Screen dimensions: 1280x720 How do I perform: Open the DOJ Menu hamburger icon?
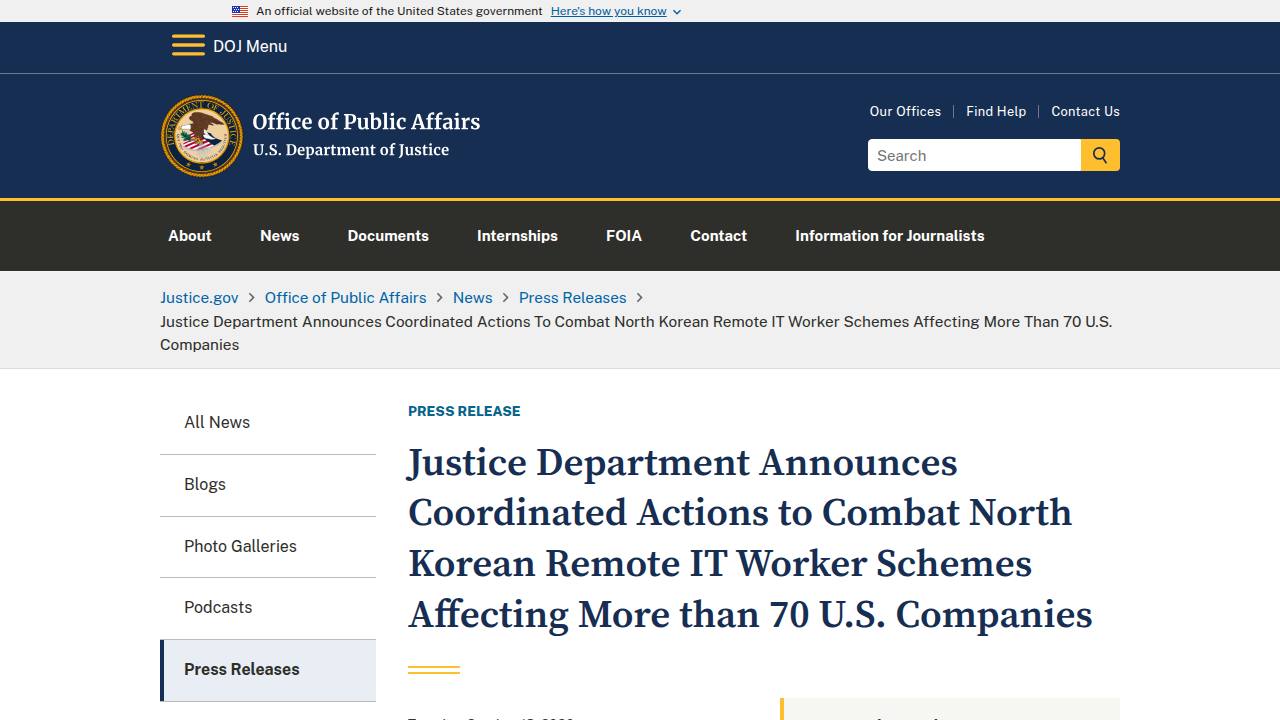coord(188,46)
